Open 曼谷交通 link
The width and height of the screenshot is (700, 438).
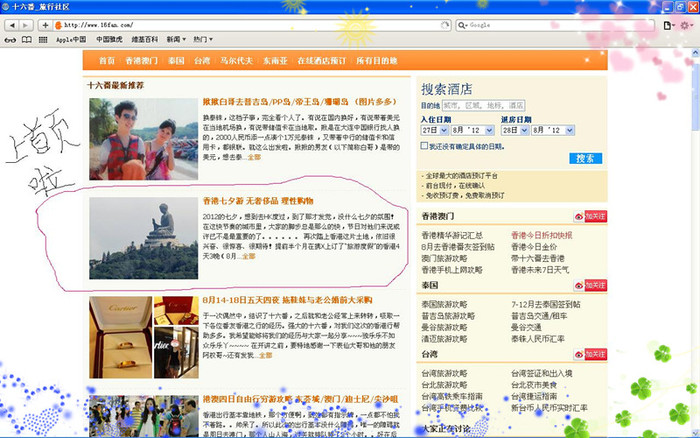[x=526, y=328]
